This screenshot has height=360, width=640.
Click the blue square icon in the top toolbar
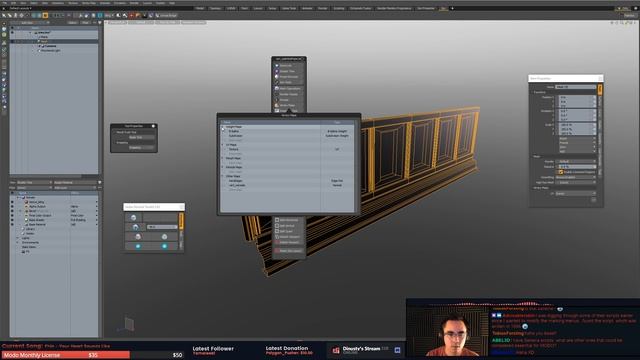pos(100,16)
